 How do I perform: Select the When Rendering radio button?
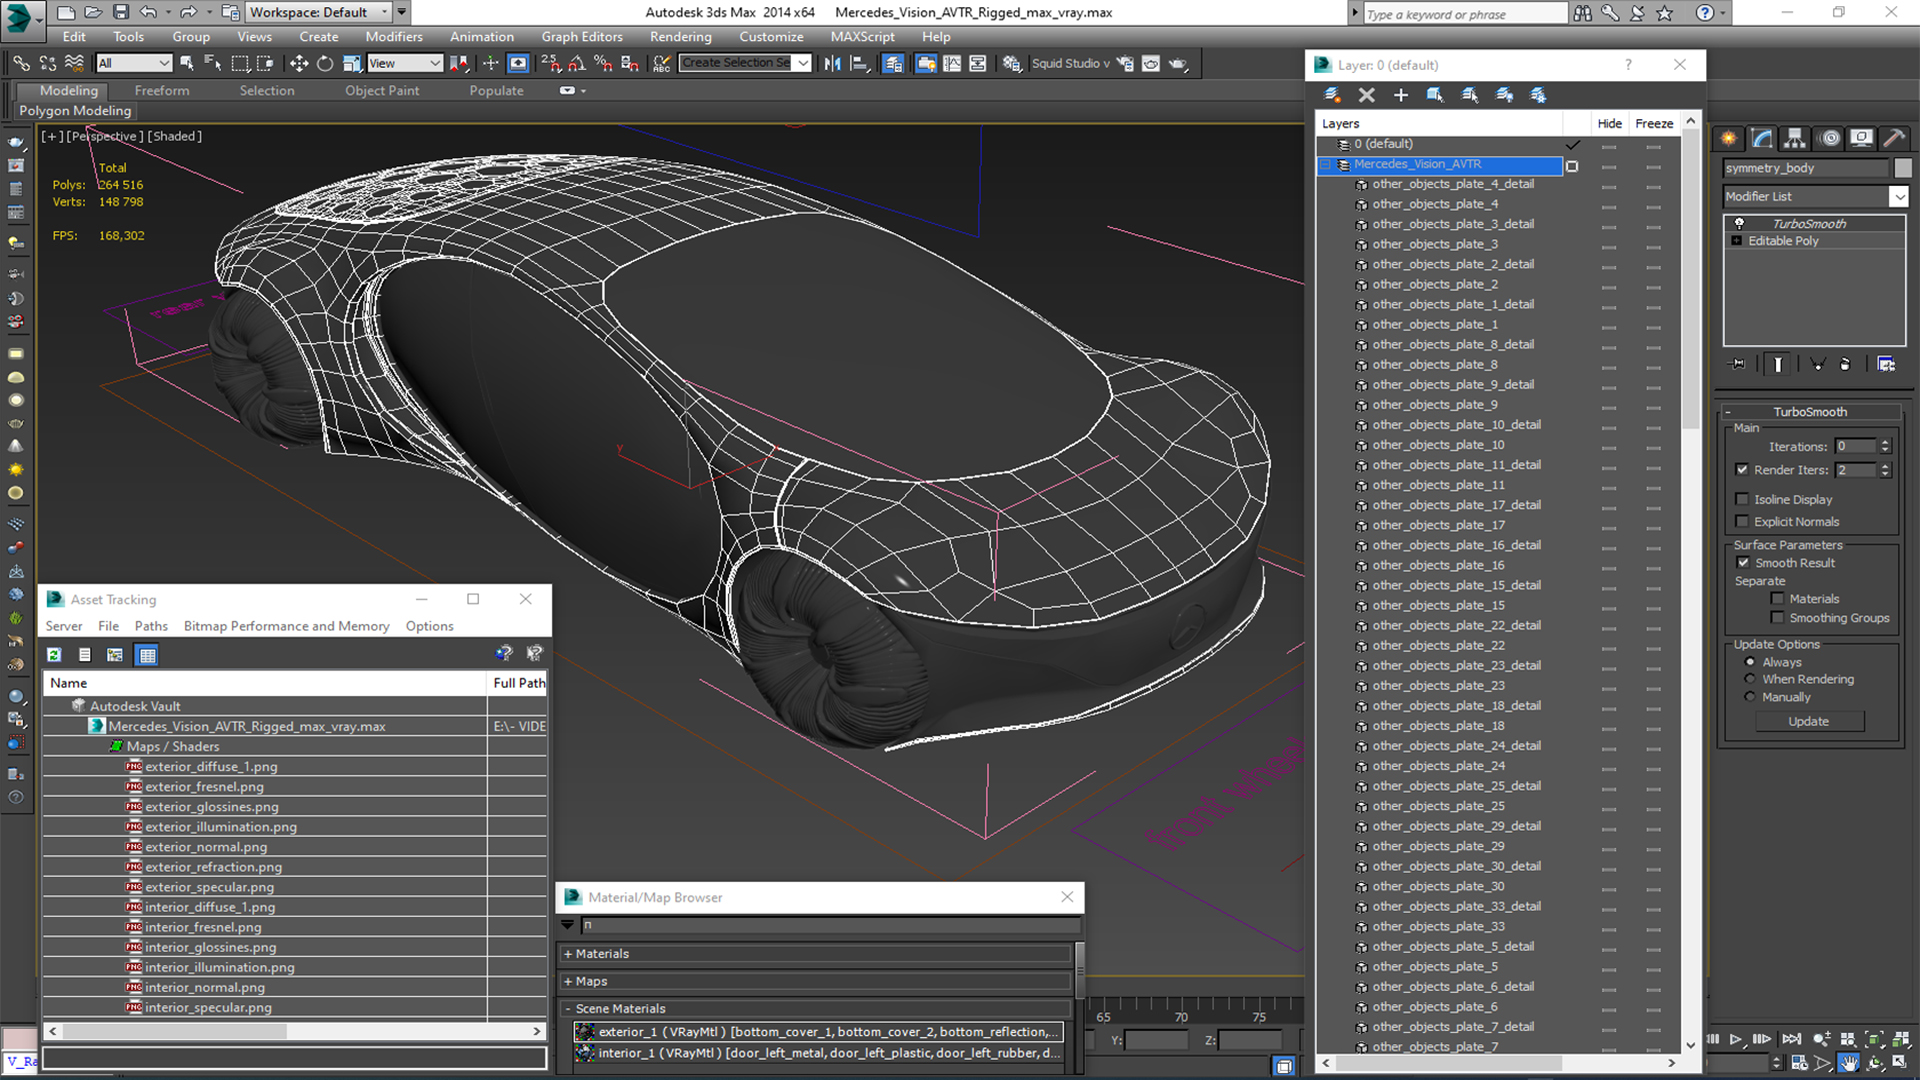(1750, 679)
